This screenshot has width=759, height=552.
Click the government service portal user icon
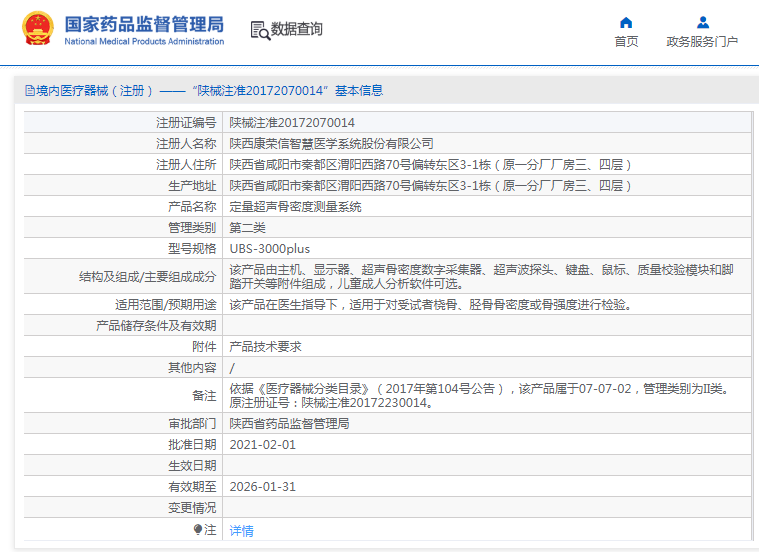coord(703,22)
